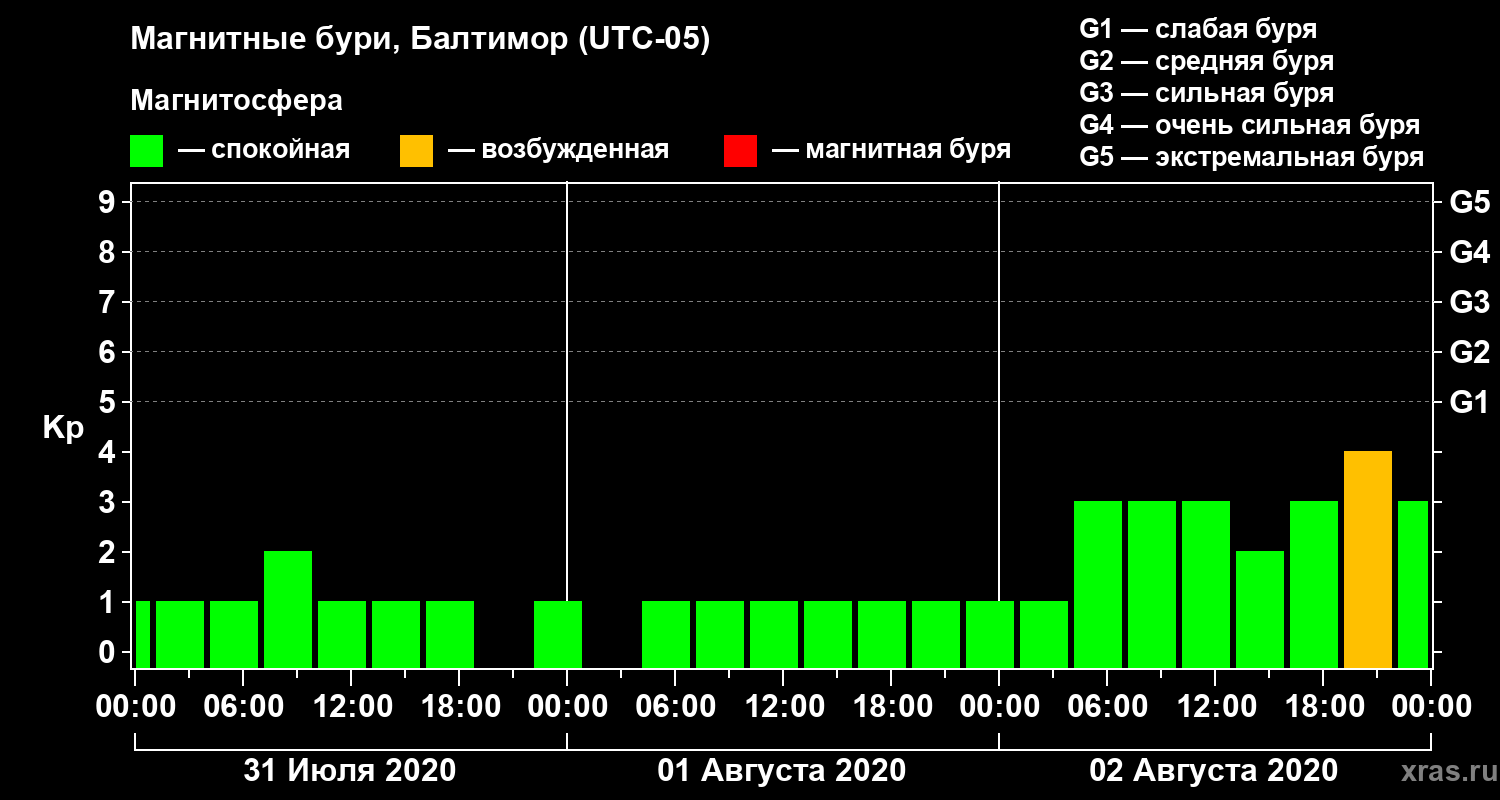Select the Kp 2 bar on 02 Августа
The width and height of the screenshot is (1500, 800).
point(1260,610)
